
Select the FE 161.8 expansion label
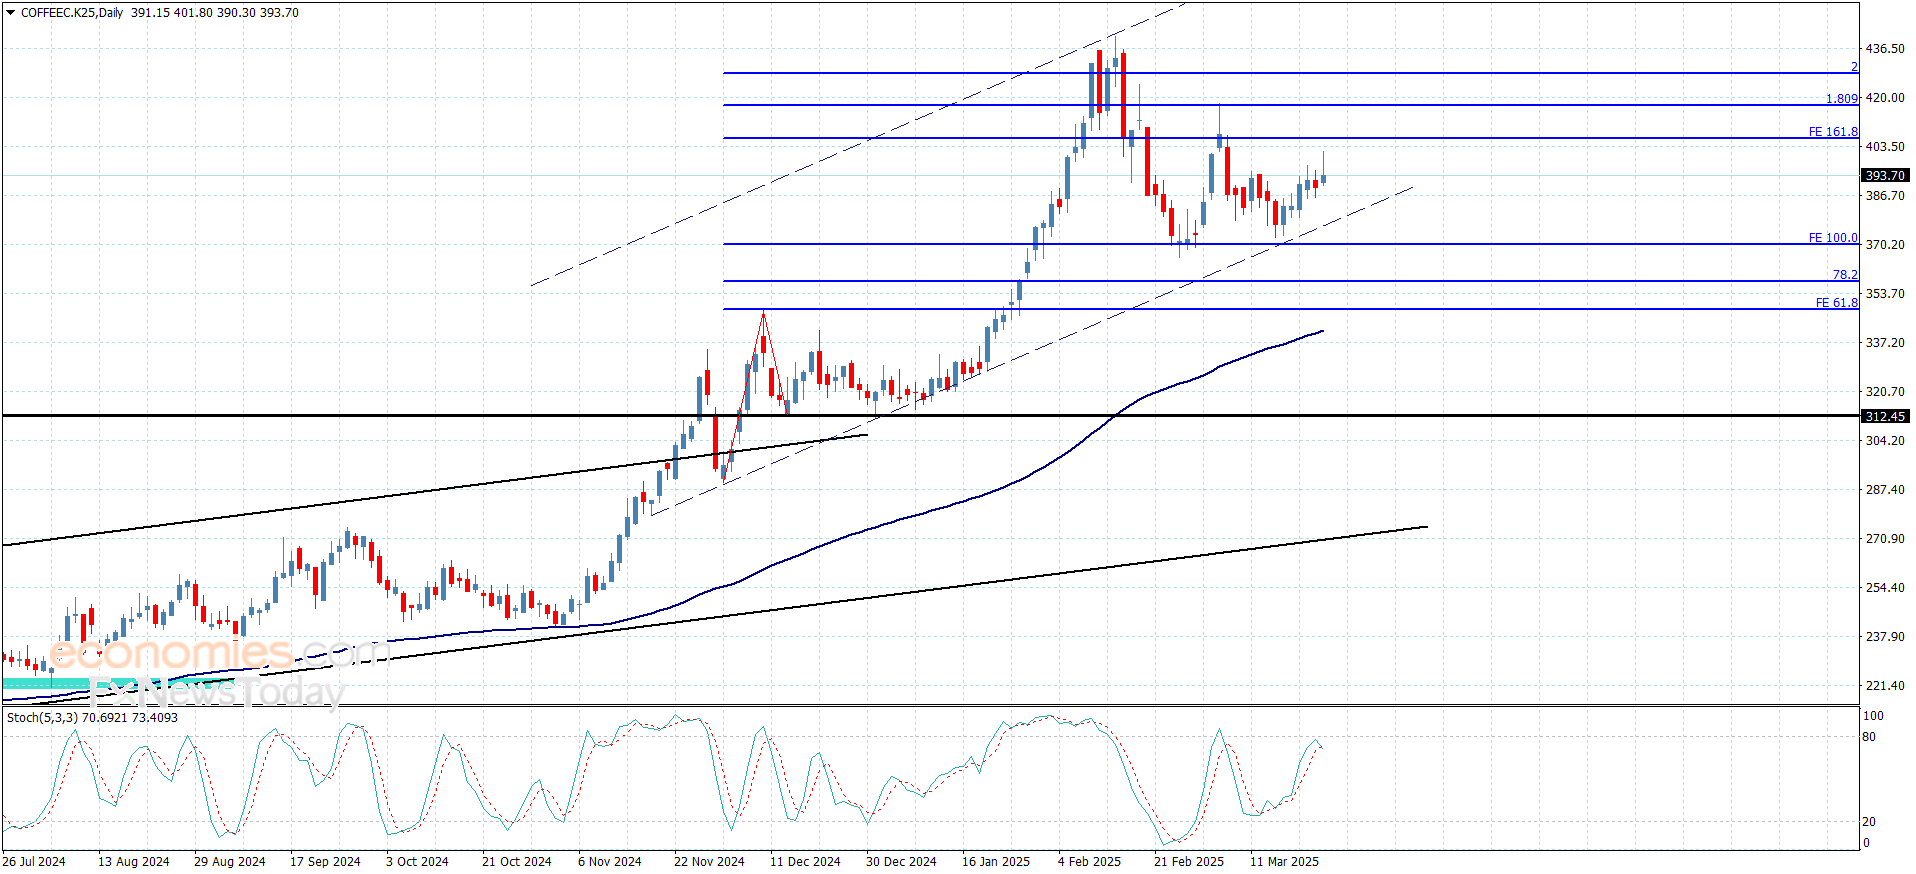click(x=1834, y=132)
